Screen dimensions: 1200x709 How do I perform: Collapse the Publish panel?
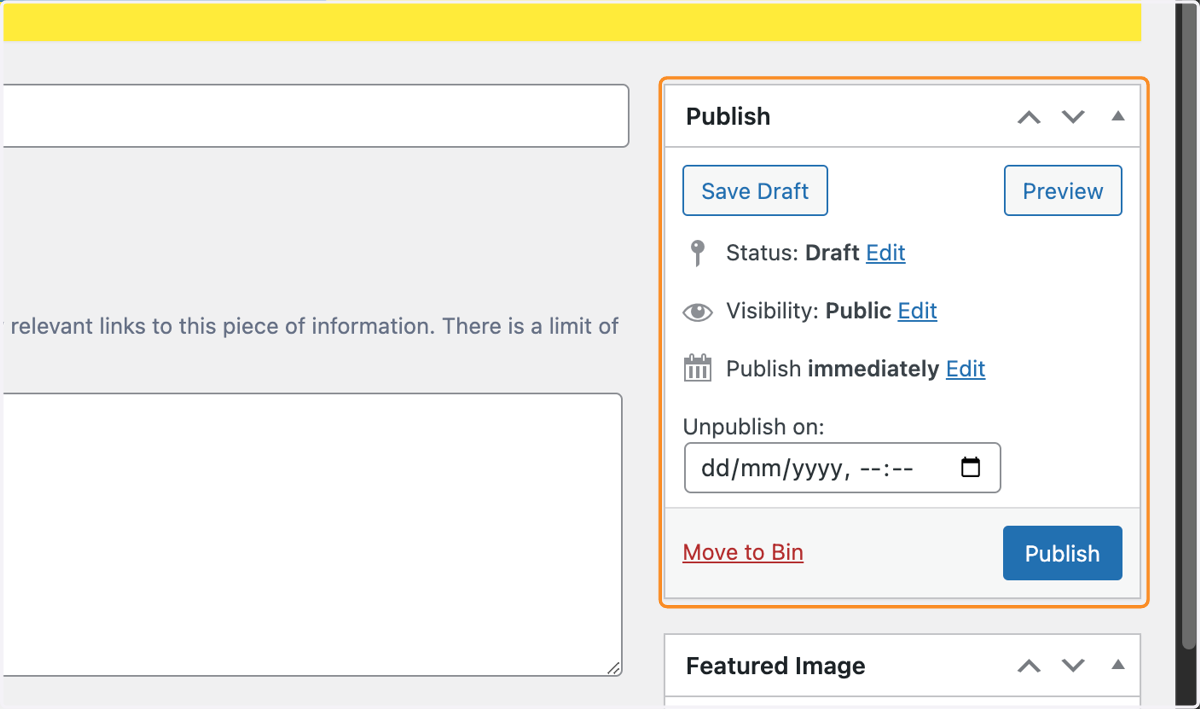1118,116
